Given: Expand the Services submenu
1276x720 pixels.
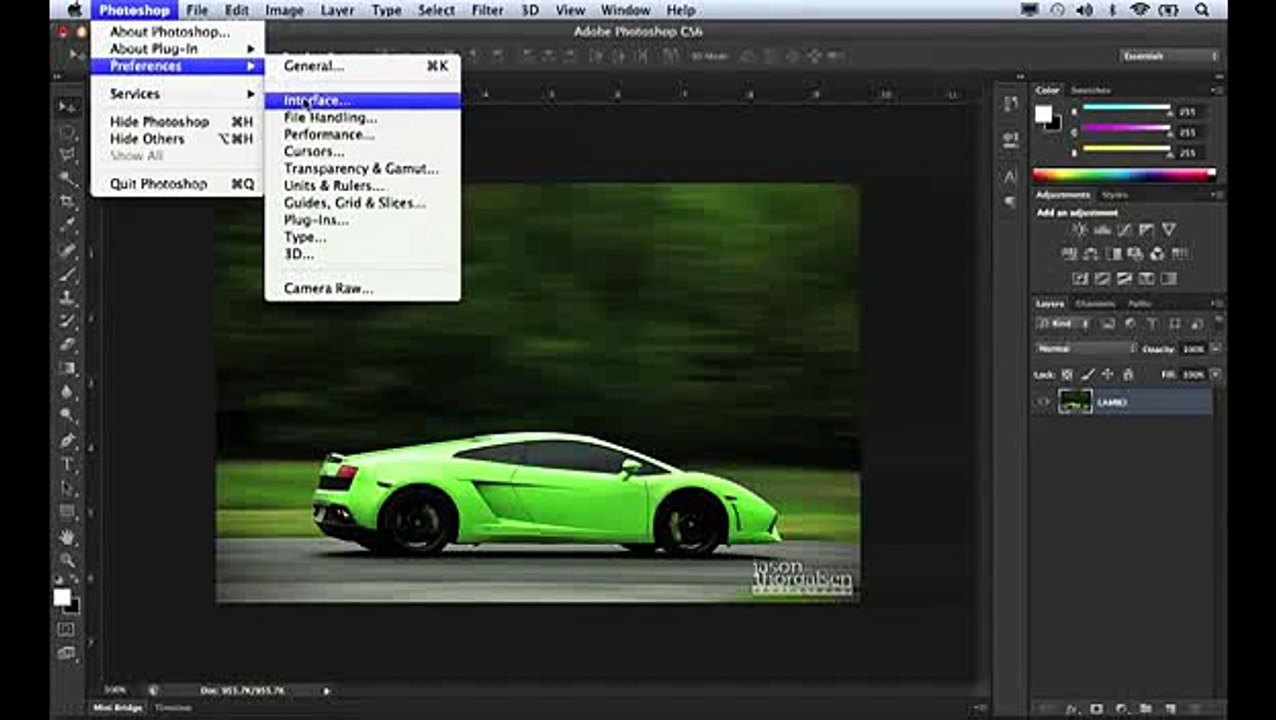Looking at the screenshot, I should 177,93.
